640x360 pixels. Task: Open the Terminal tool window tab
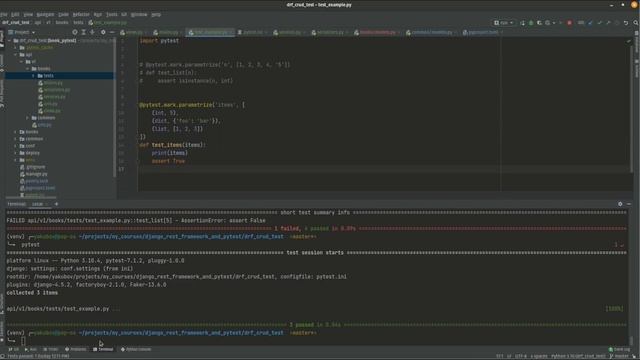pyautogui.click(x=103, y=349)
